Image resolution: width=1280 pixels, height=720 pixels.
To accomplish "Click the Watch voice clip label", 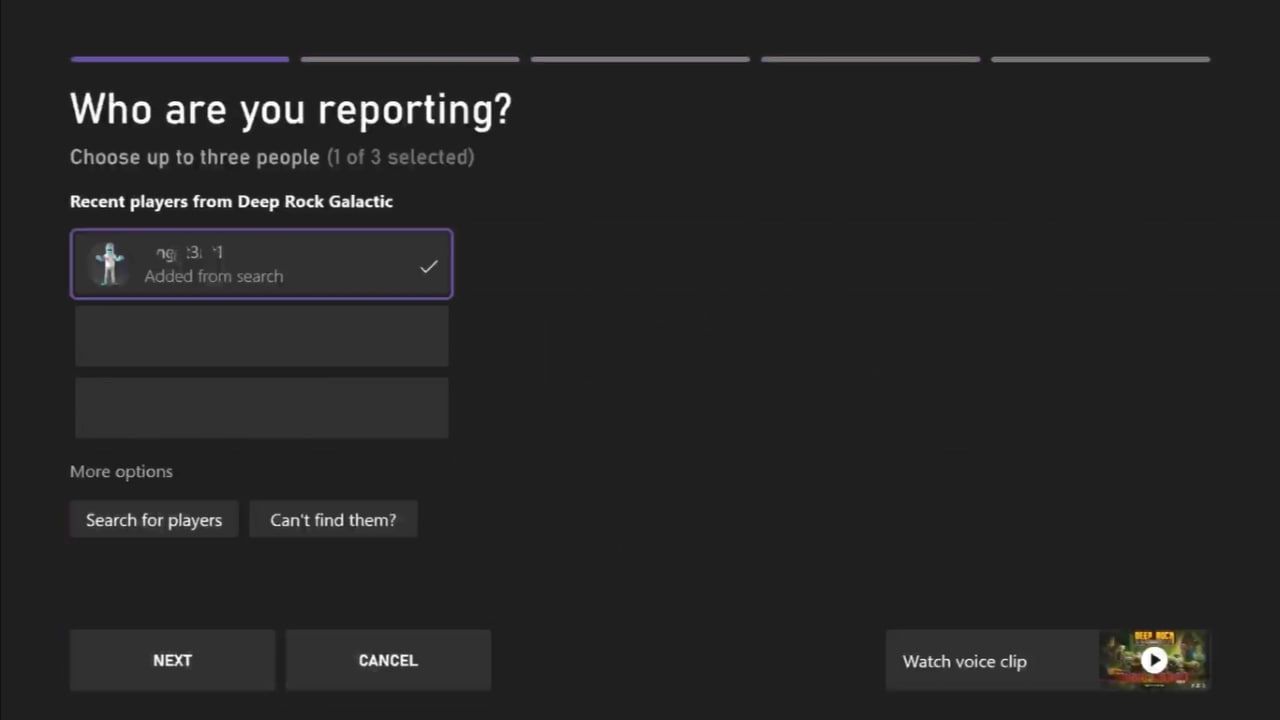I will [x=964, y=661].
